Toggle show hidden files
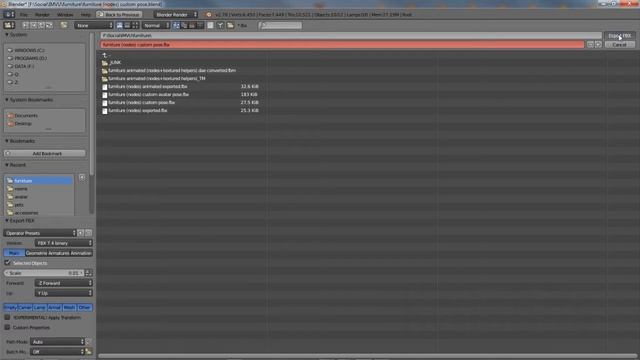Viewport: 640px width, 360px height. (x=210, y=25)
